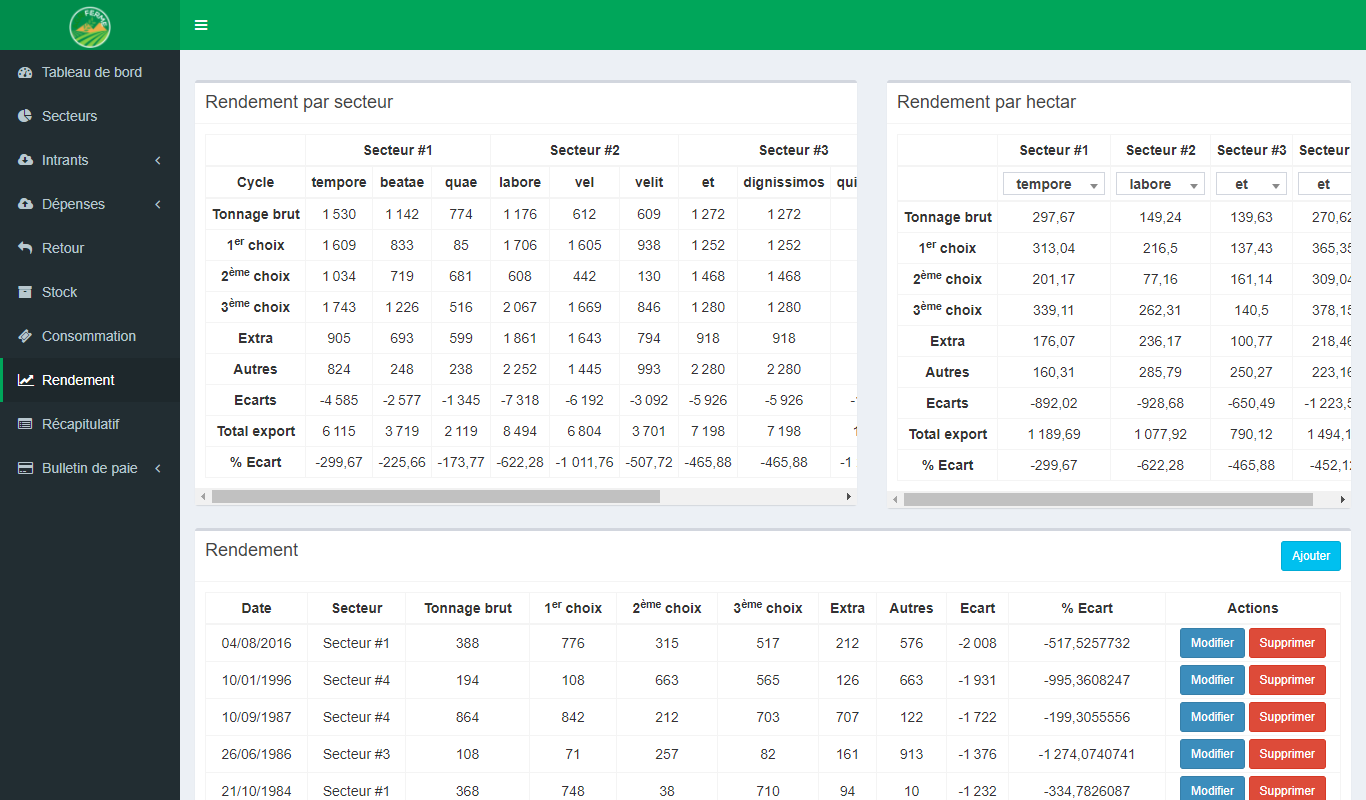The height and width of the screenshot is (800, 1366).
Task: Click the Rendement par secteur horizontal scrollbar
Action: (435, 496)
